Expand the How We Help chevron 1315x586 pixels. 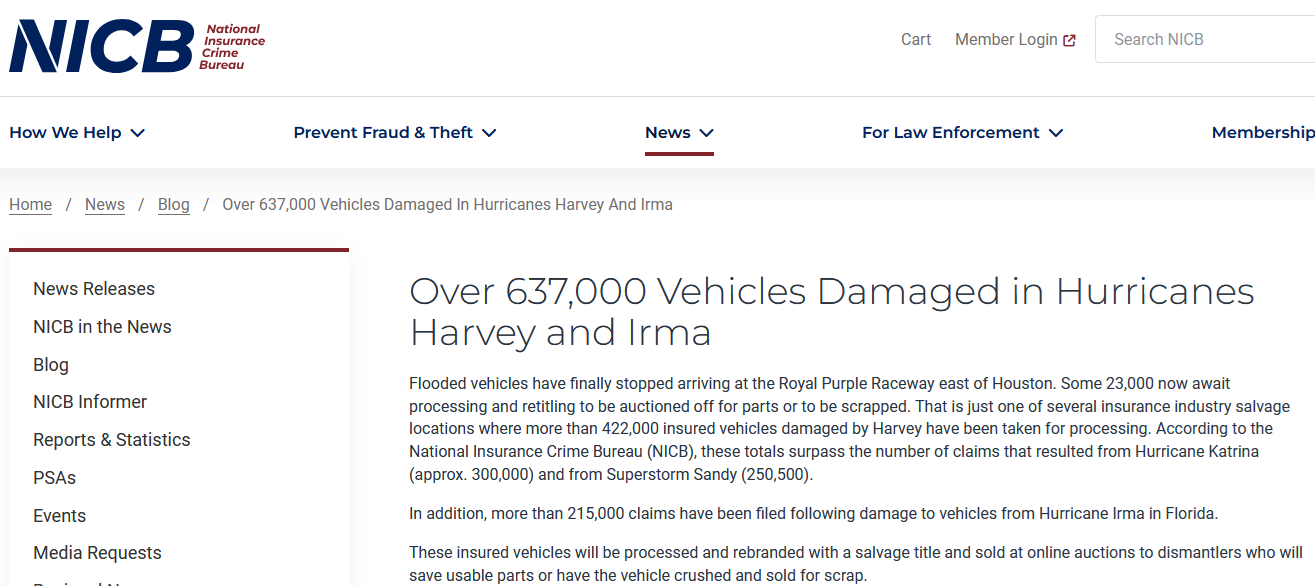point(138,133)
